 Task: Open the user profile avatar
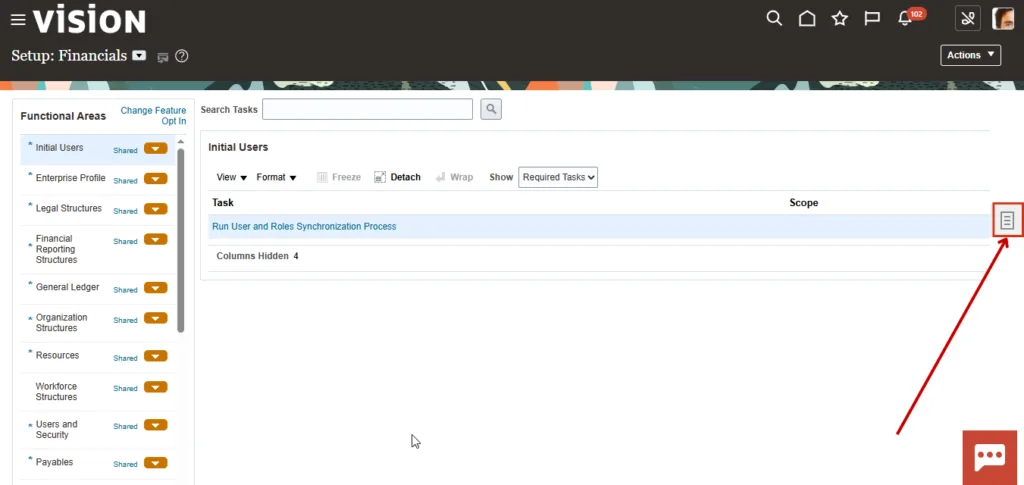click(1003, 18)
